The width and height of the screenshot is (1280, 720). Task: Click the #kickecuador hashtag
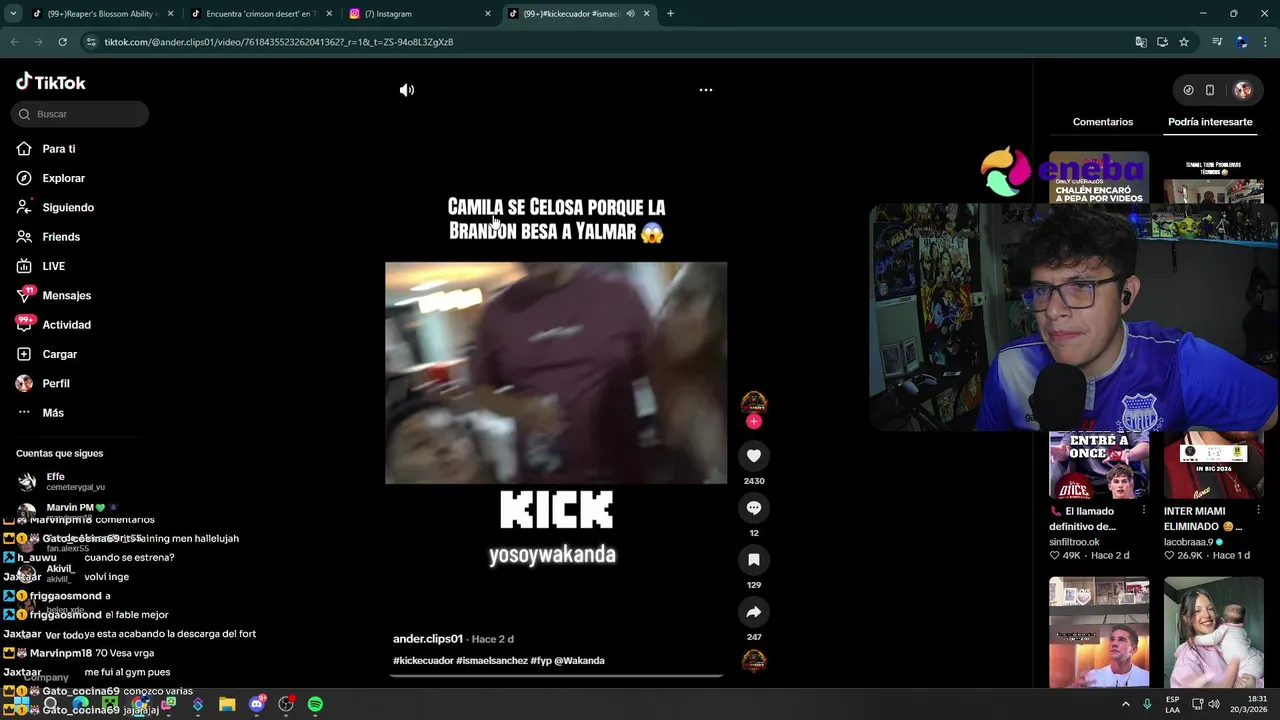pos(423,661)
